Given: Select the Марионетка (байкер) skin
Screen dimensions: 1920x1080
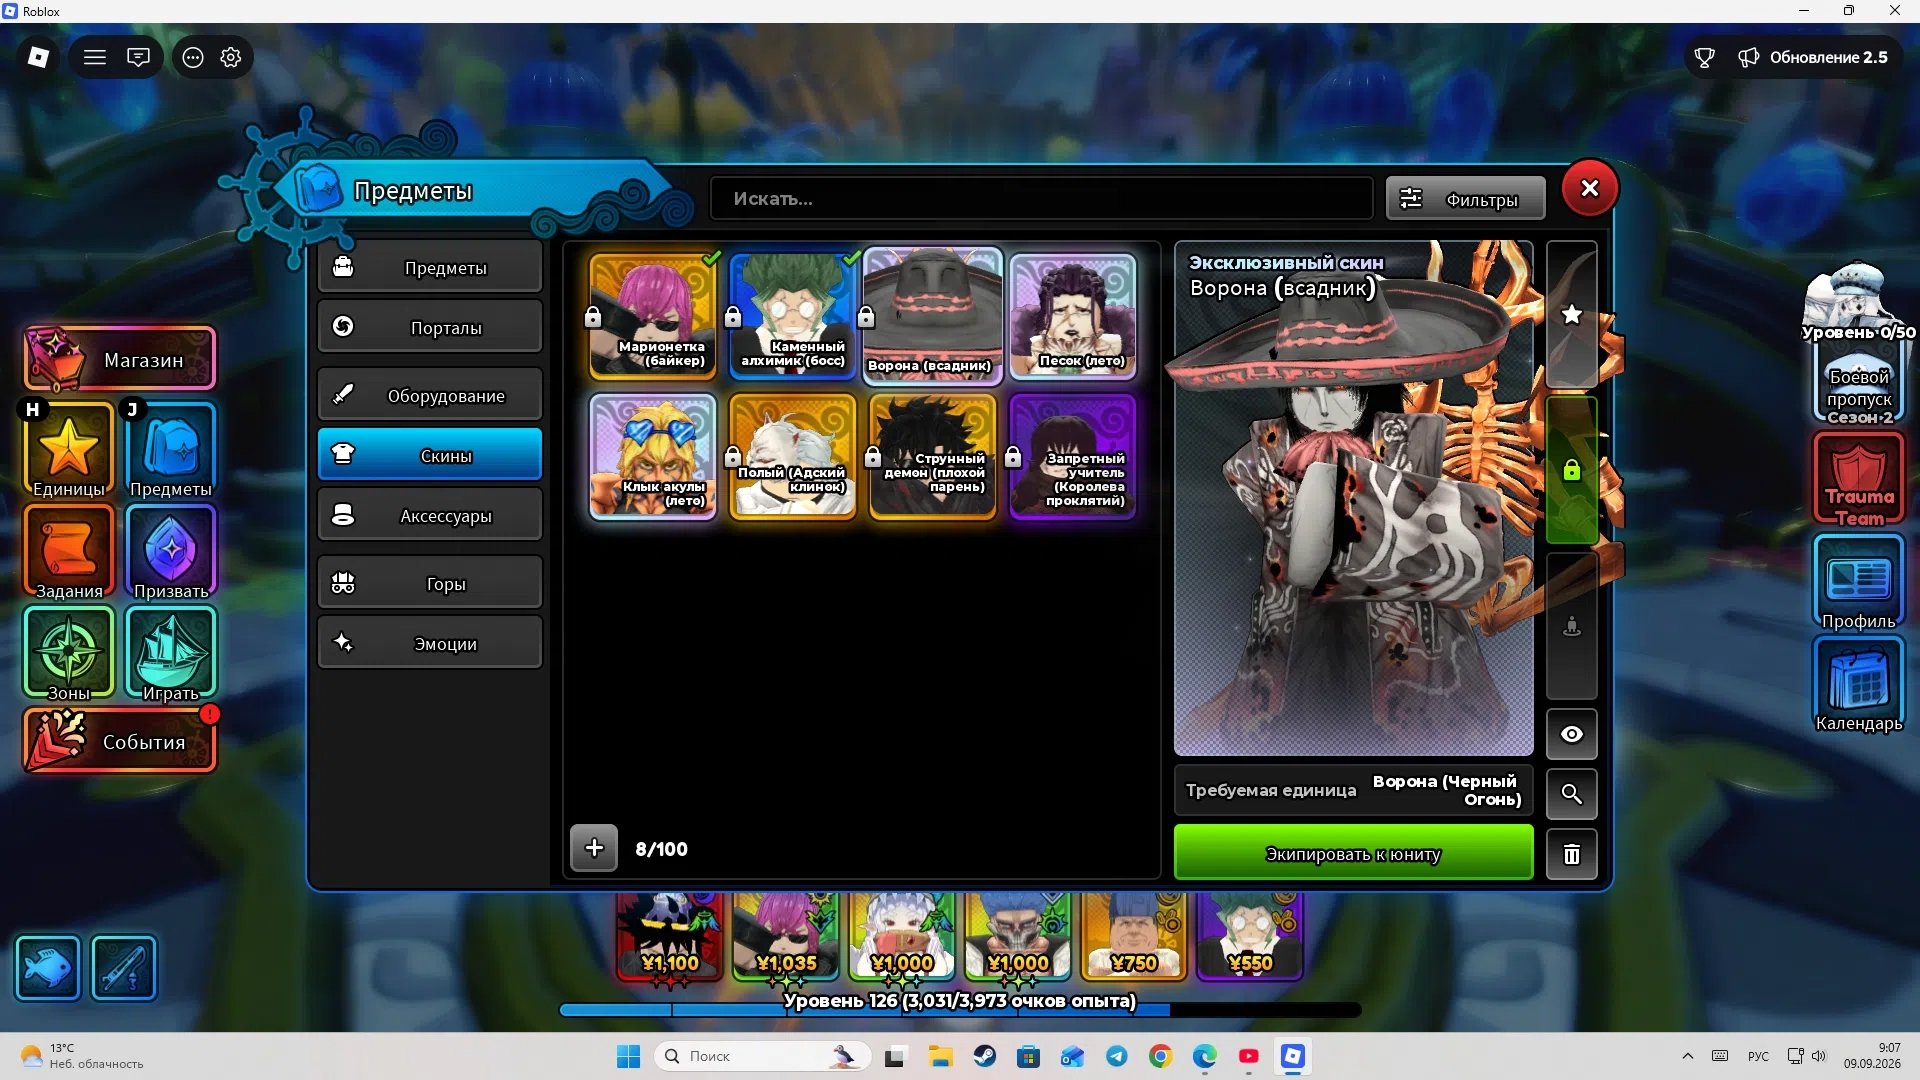Looking at the screenshot, I should pyautogui.click(x=653, y=316).
